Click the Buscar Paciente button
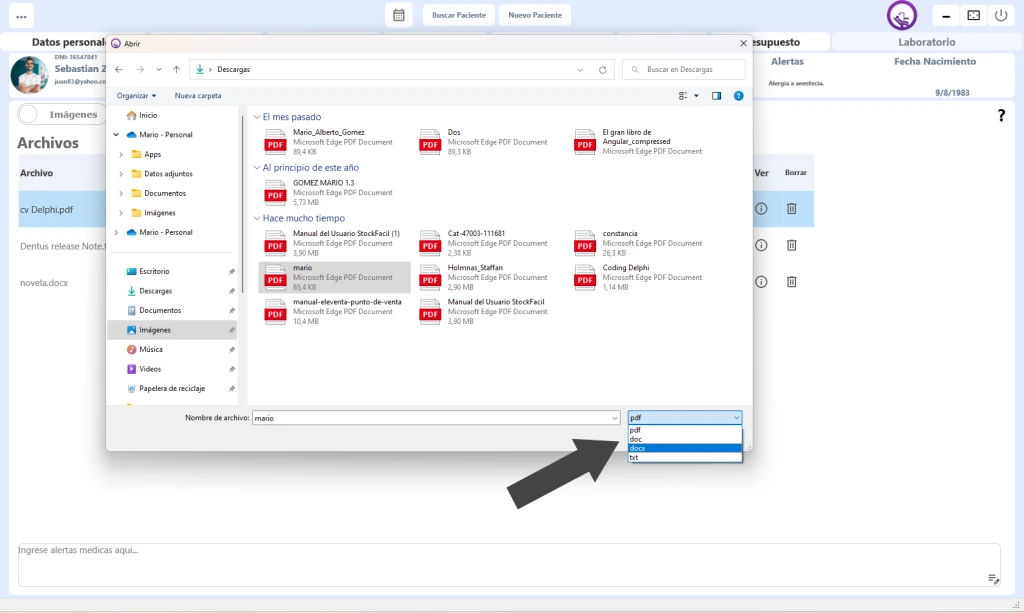Viewport: 1024px width, 613px height. [x=459, y=15]
